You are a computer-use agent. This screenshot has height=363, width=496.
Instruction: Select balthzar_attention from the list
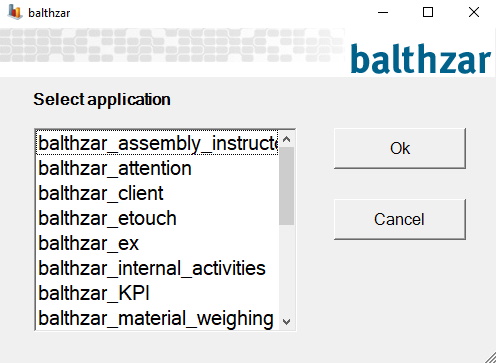click(x=157, y=168)
